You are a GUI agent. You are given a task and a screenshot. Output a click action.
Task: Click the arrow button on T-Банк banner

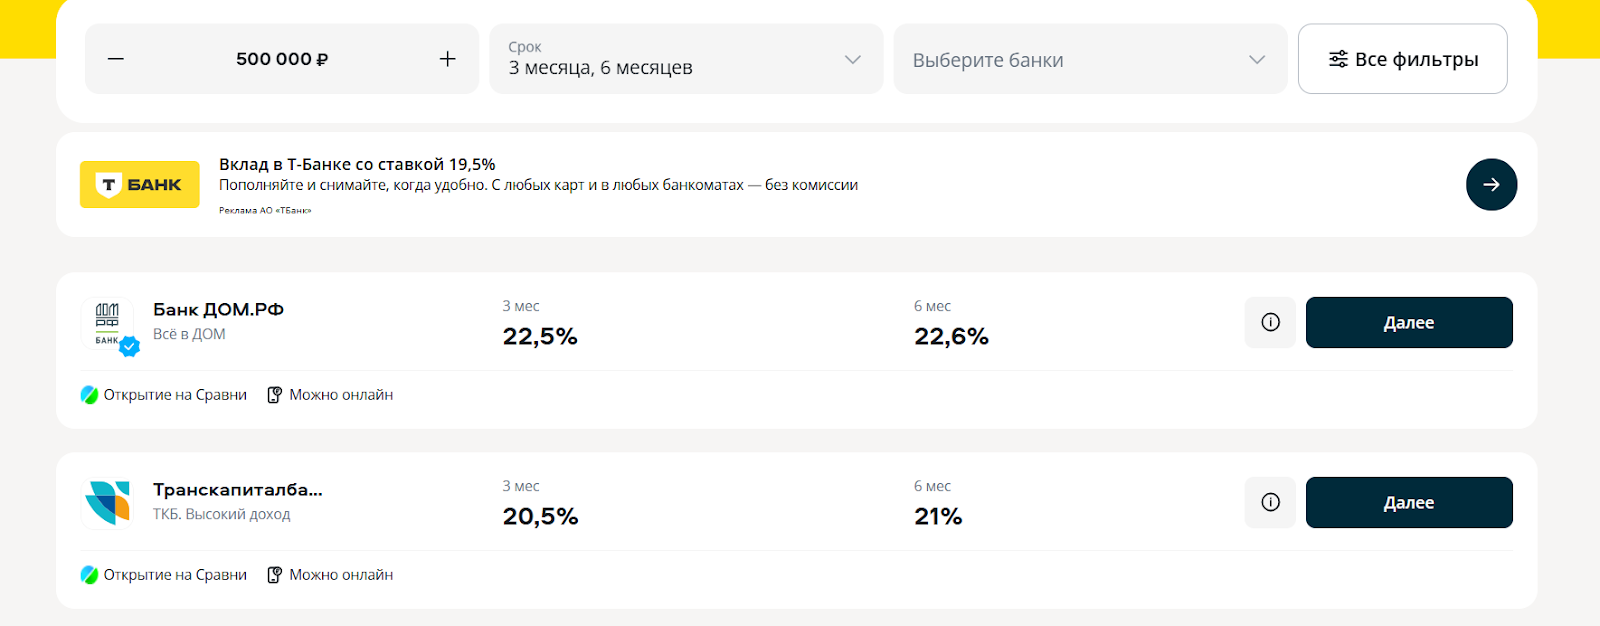pos(1491,185)
